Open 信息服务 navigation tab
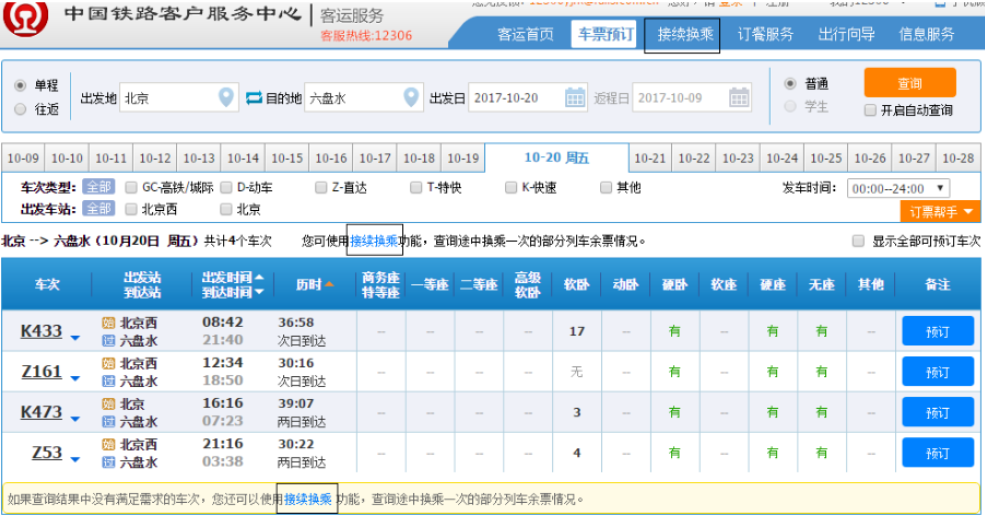 click(927, 34)
